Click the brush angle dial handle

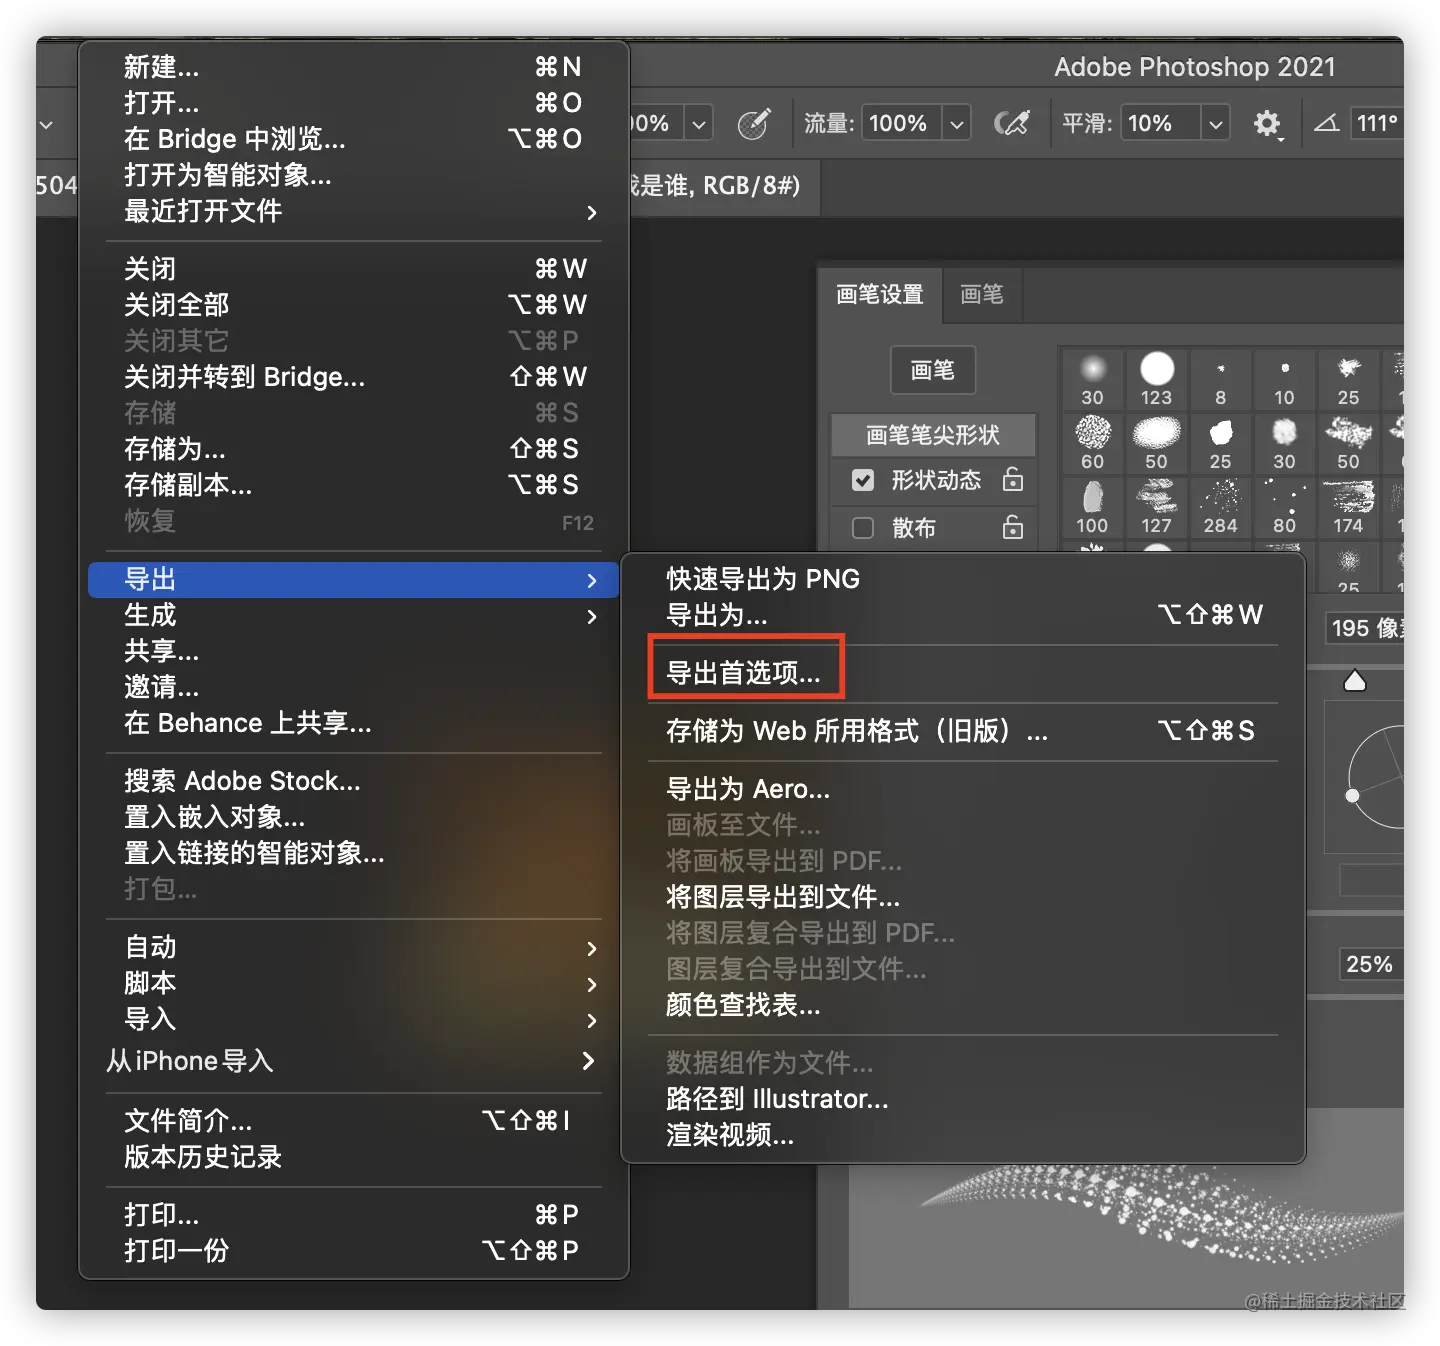pyautogui.click(x=1352, y=796)
